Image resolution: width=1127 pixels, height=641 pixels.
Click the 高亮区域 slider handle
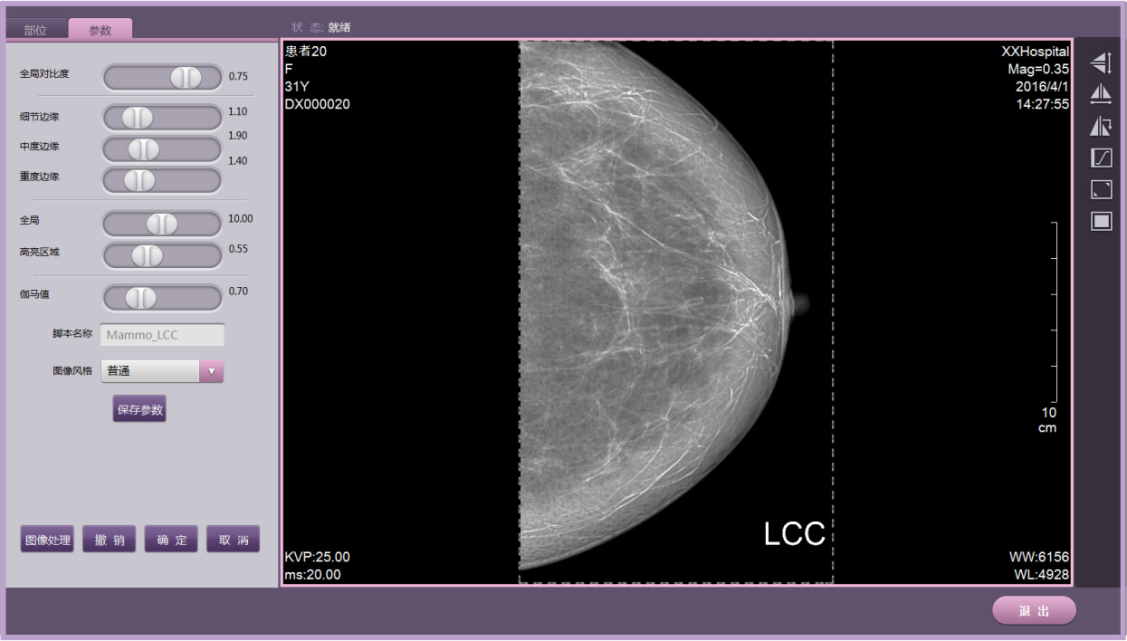(147, 256)
